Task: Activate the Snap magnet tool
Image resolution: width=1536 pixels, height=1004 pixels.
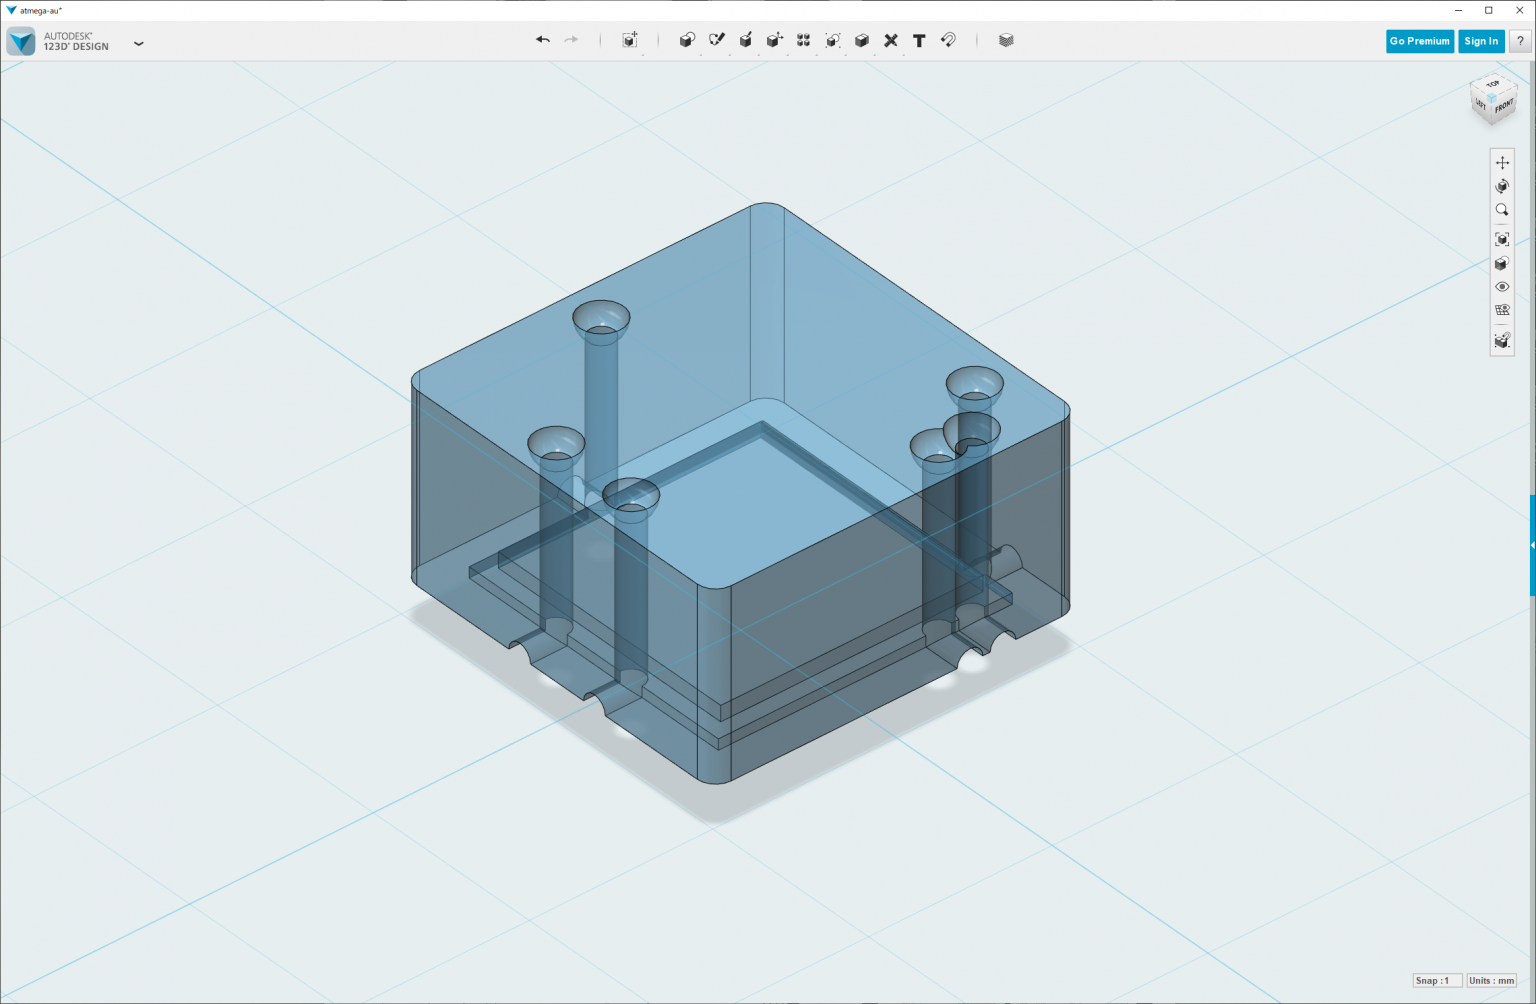Action: [948, 40]
